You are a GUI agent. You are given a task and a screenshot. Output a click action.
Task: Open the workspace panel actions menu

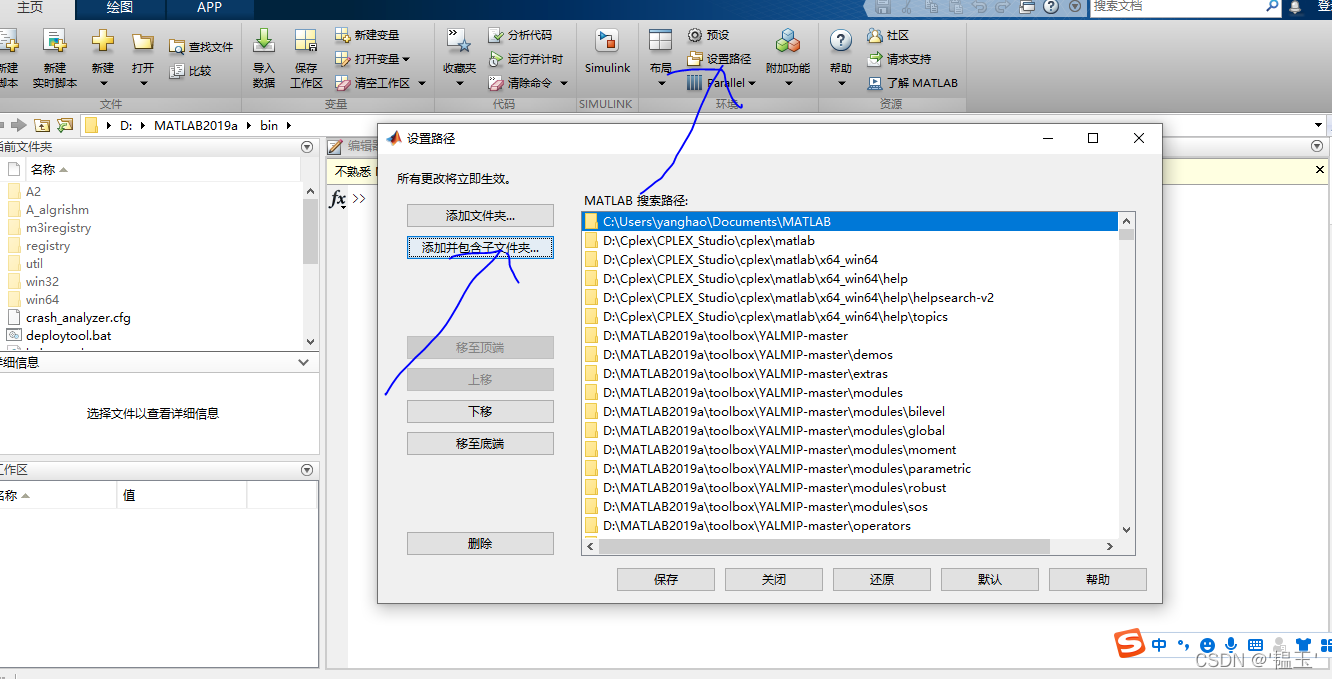tap(307, 470)
